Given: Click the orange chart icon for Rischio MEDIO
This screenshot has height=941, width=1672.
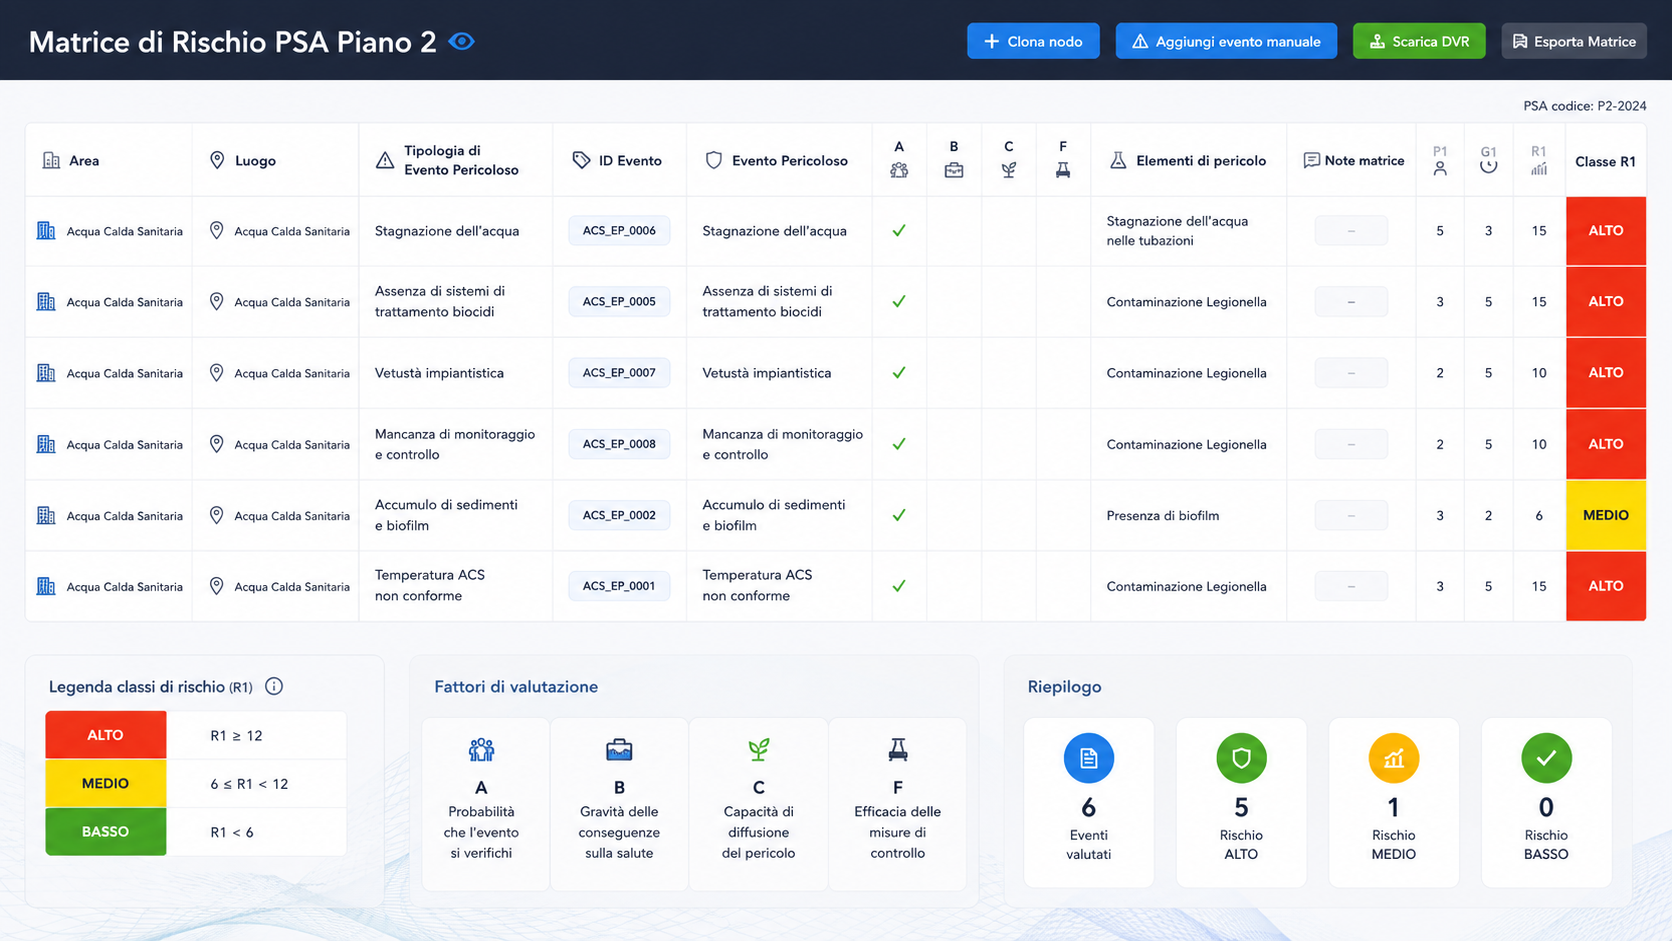Looking at the screenshot, I should coord(1393,758).
